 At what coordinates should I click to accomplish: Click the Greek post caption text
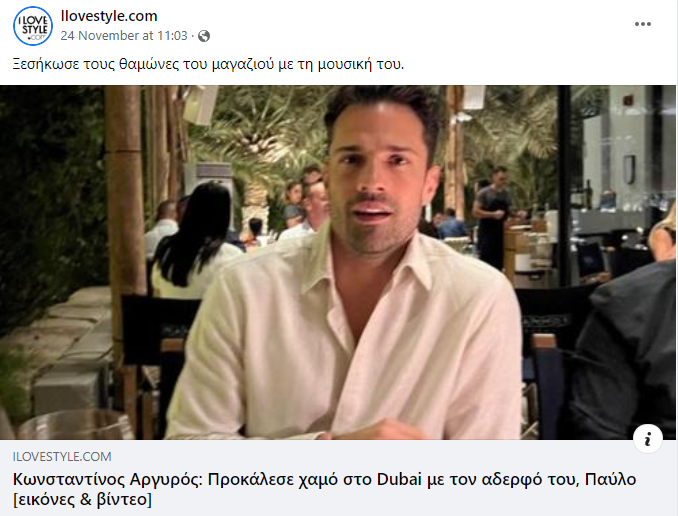tap(208, 64)
